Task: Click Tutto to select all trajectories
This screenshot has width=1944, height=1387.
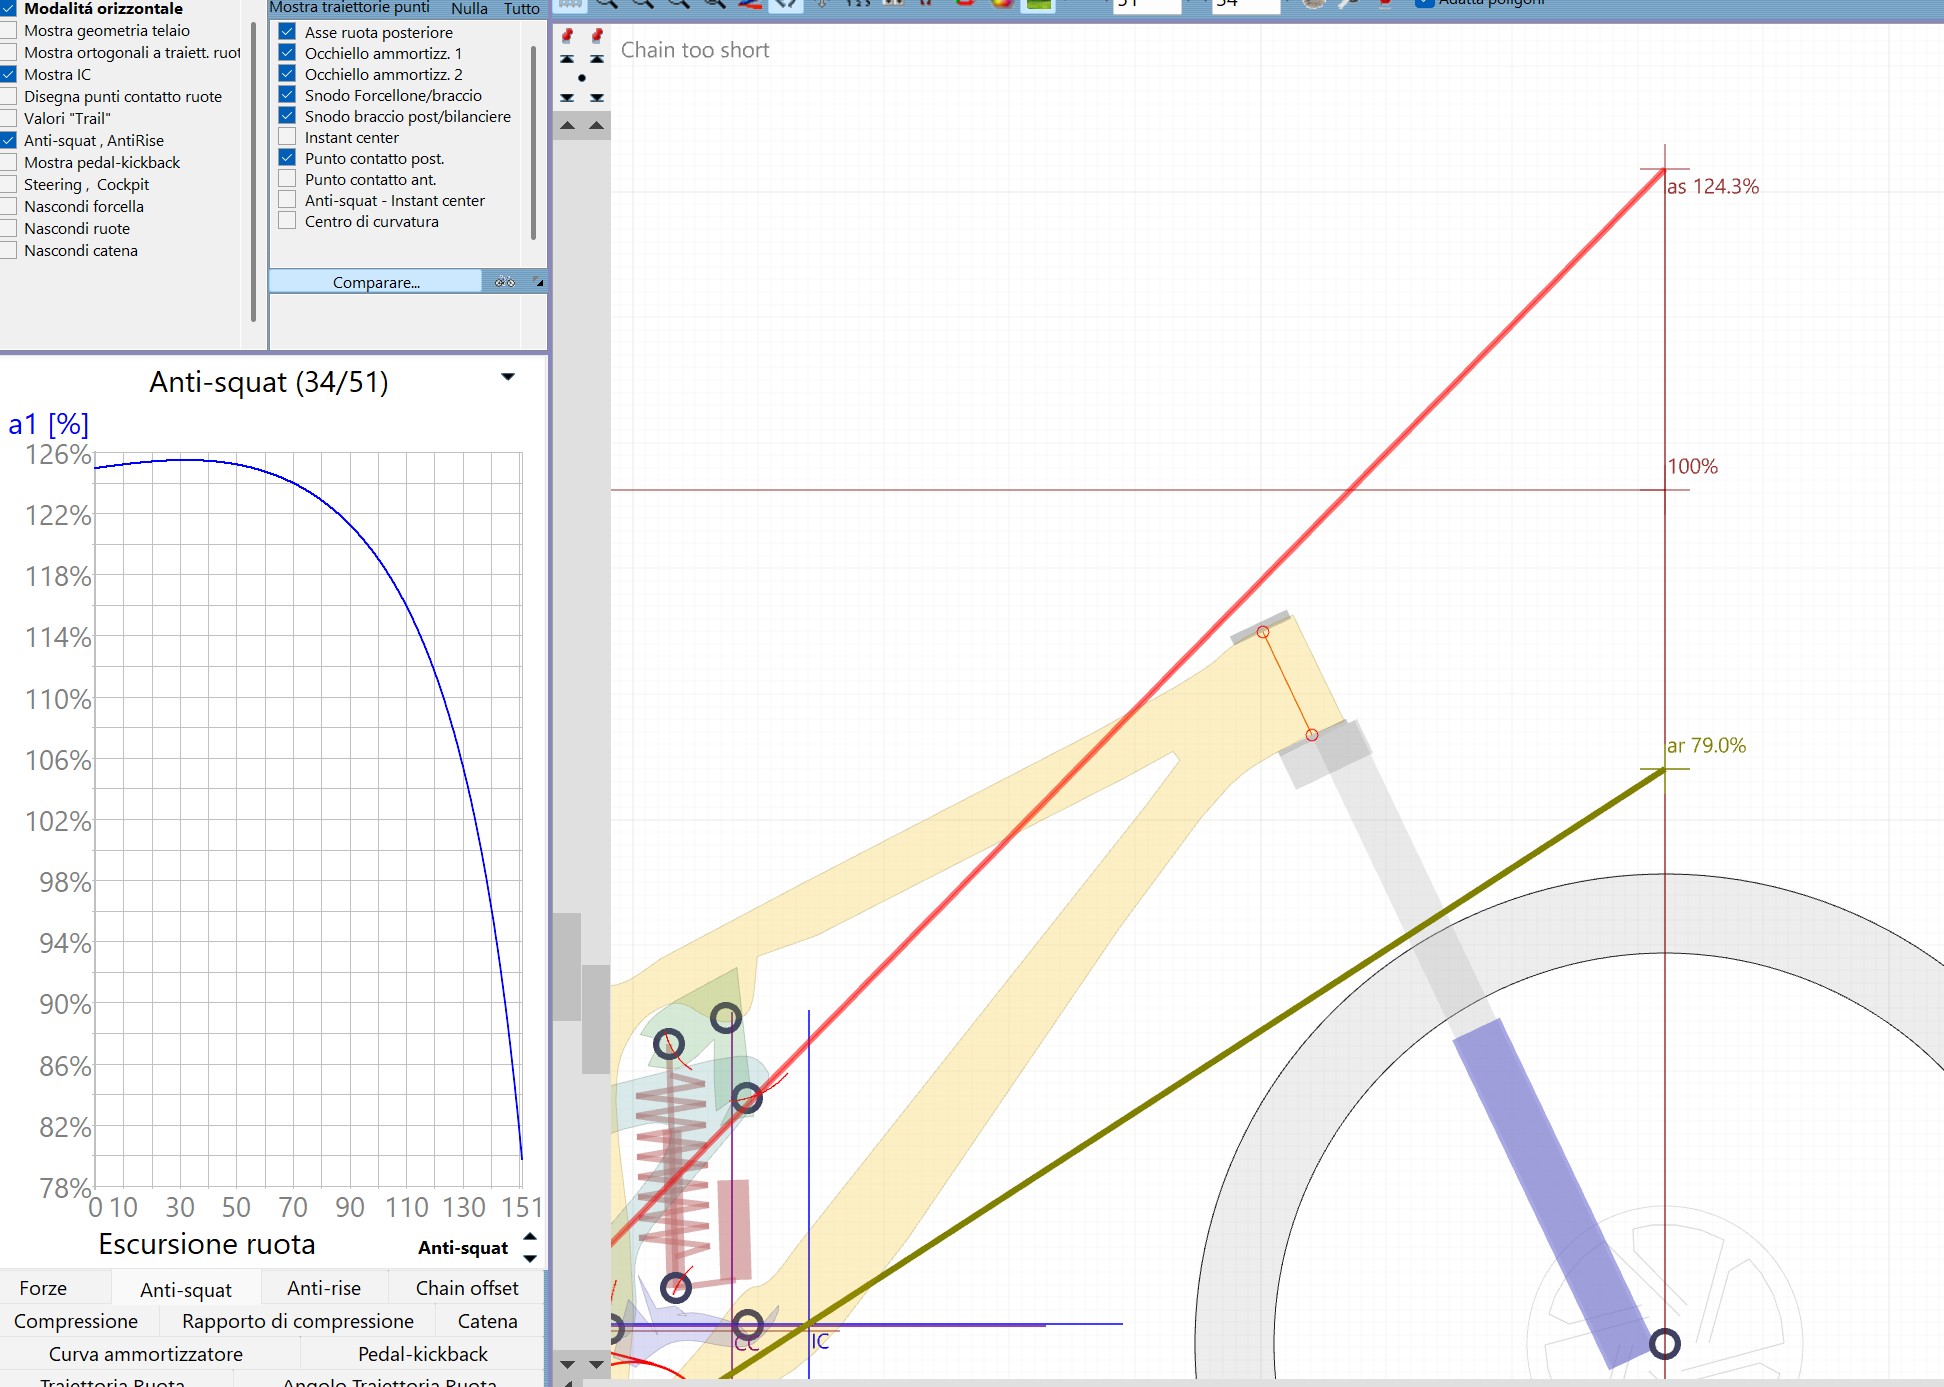Action: (x=521, y=8)
